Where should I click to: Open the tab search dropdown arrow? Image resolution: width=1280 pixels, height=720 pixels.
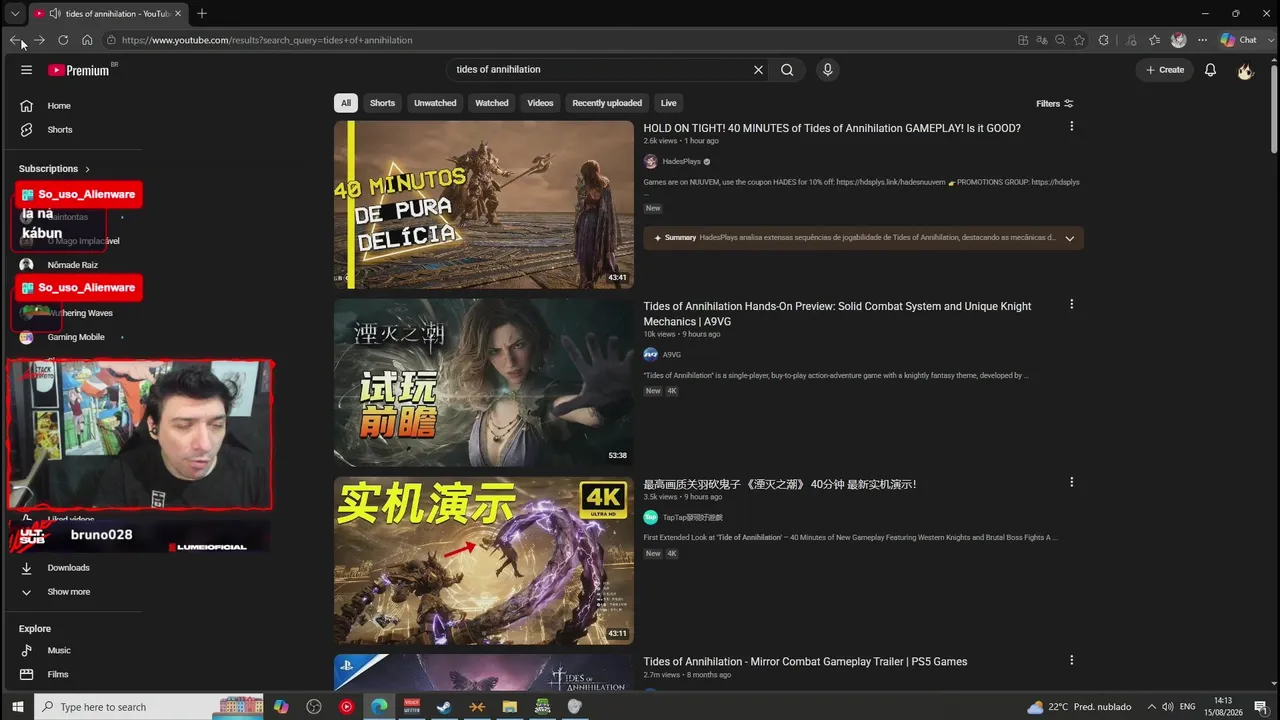15,14
